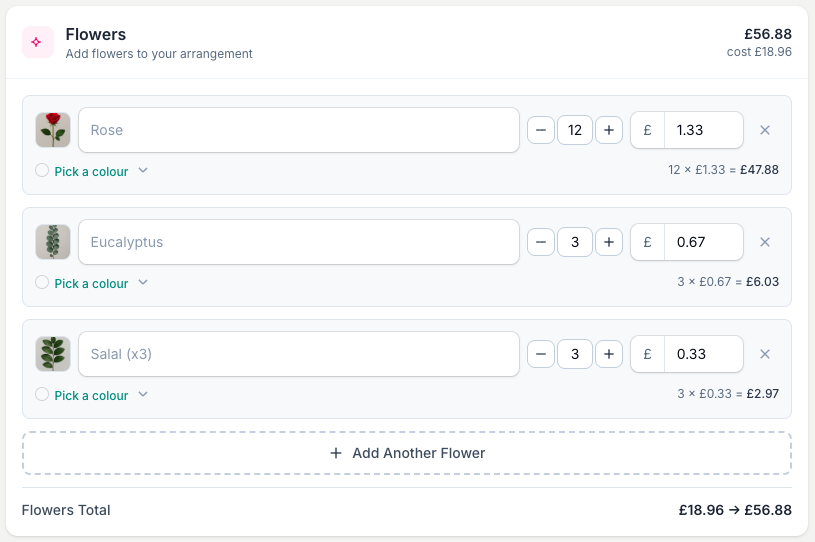This screenshot has height=542, width=815.
Task: Decrease the Rose quantity with minus
Action: tap(541, 130)
